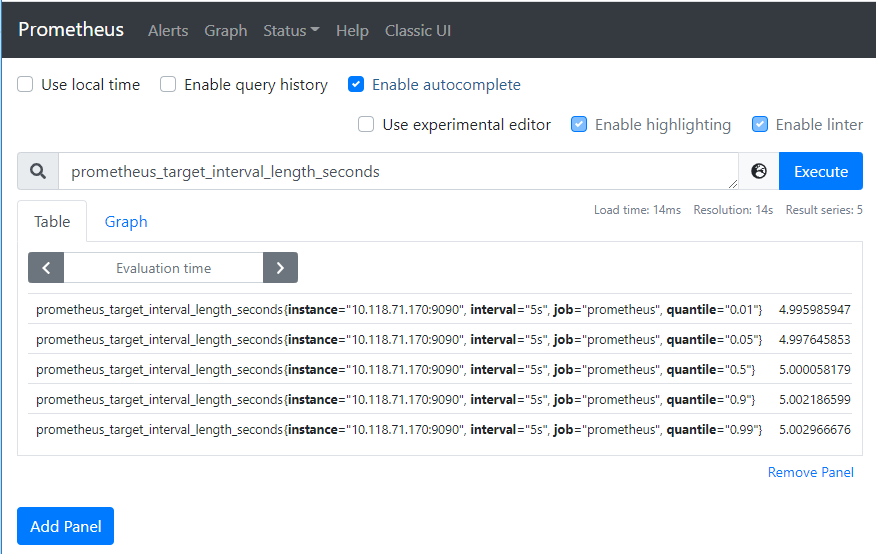The height and width of the screenshot is (554, 876).
Task: Open the metrics explorer globe icon
Action: click(759, 171)
